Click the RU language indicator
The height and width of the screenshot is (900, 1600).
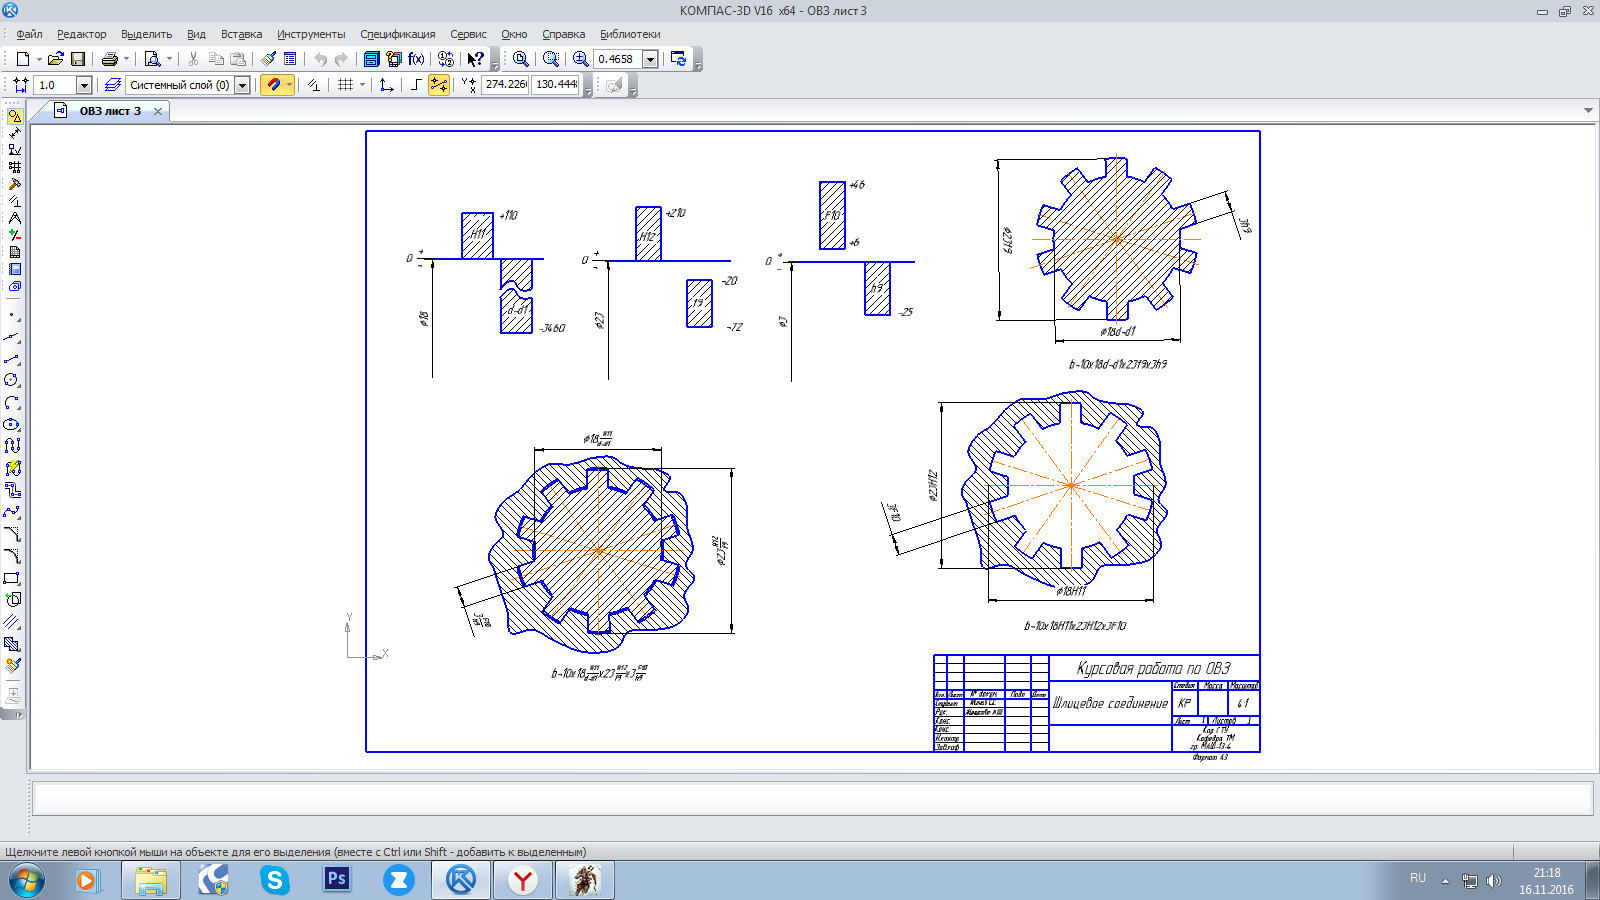click(1418, 878)
